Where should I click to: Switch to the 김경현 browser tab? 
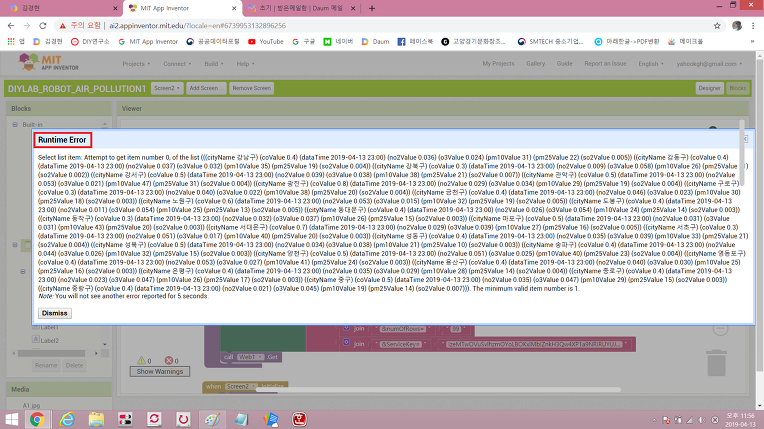click(x=60, y=8)
